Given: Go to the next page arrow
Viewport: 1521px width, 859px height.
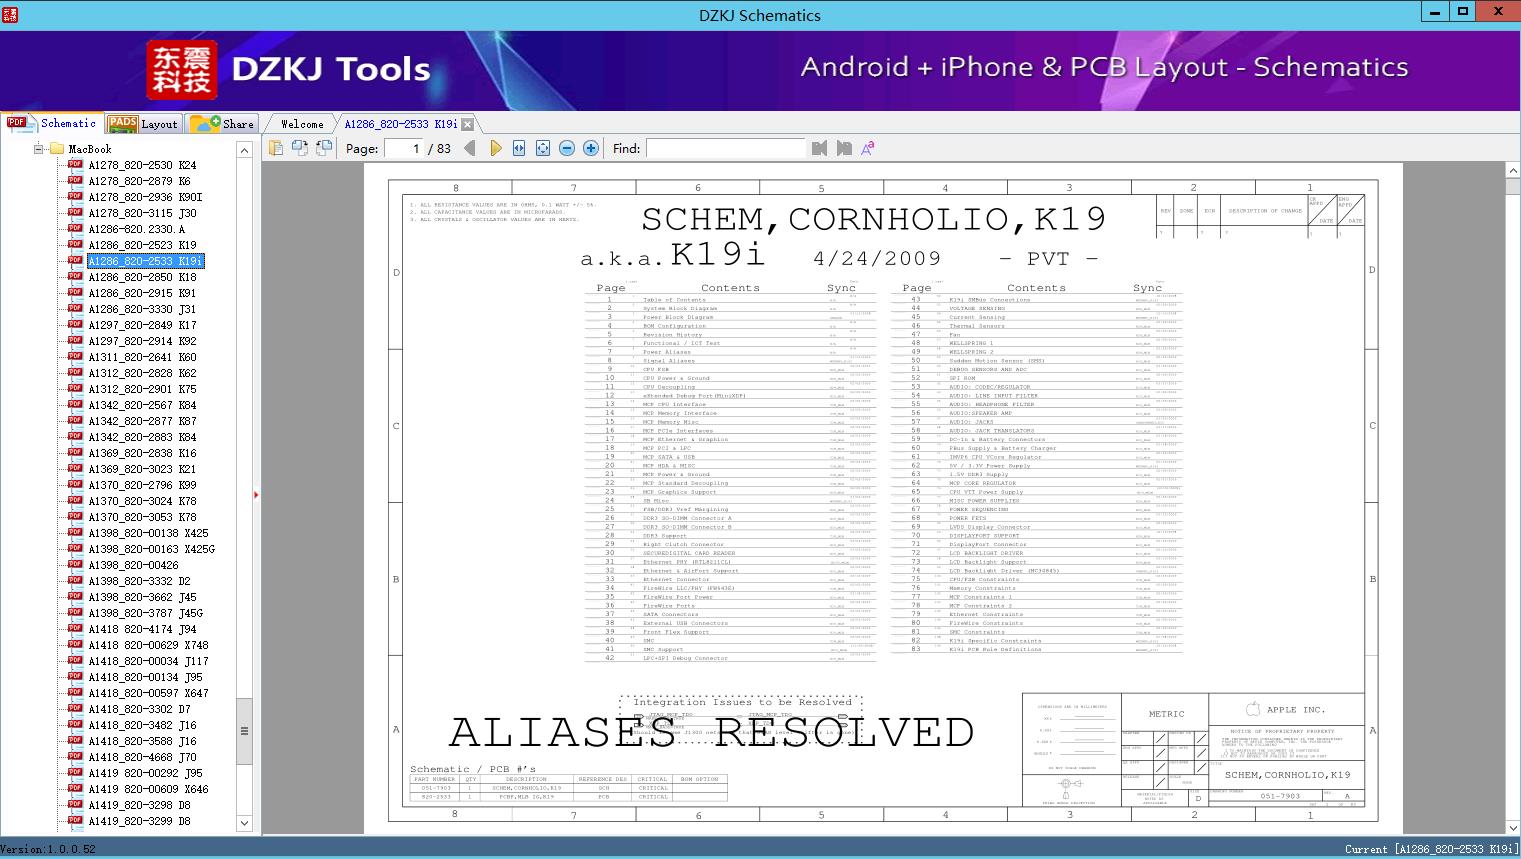Looking at the screenshot, I should [495, 148].
